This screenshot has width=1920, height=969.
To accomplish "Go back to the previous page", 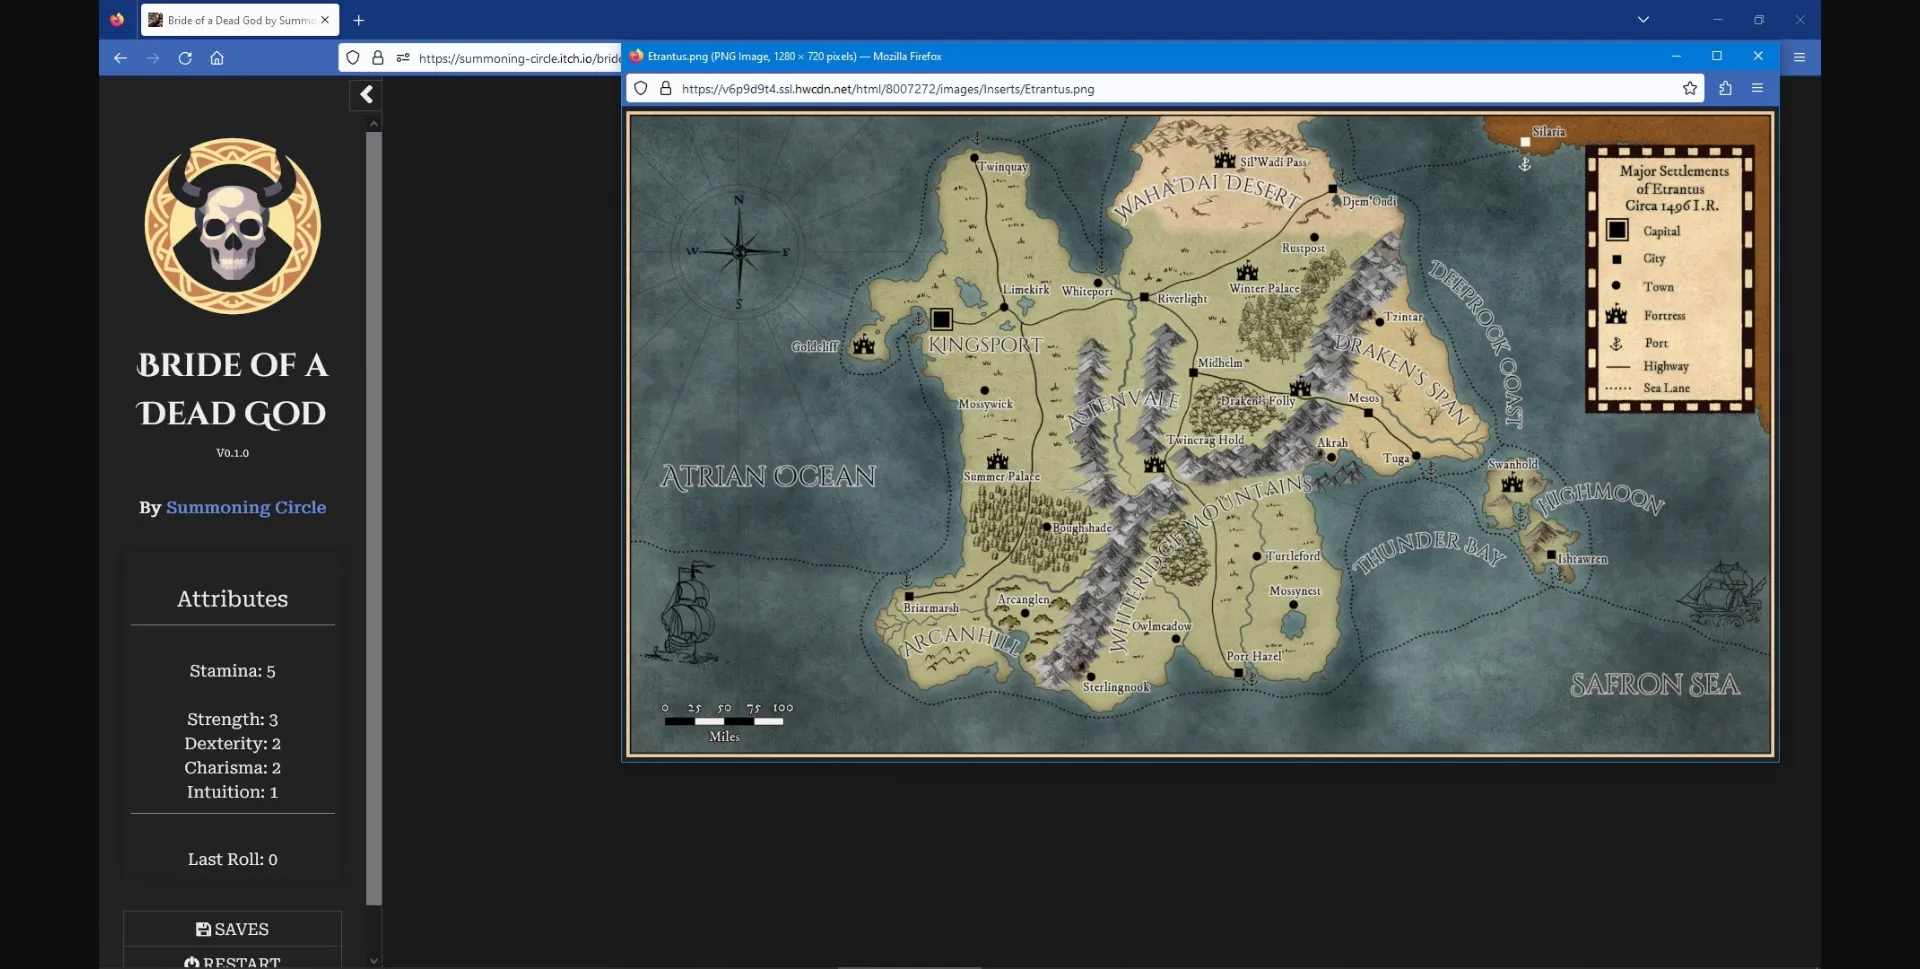I will [120, 58].
